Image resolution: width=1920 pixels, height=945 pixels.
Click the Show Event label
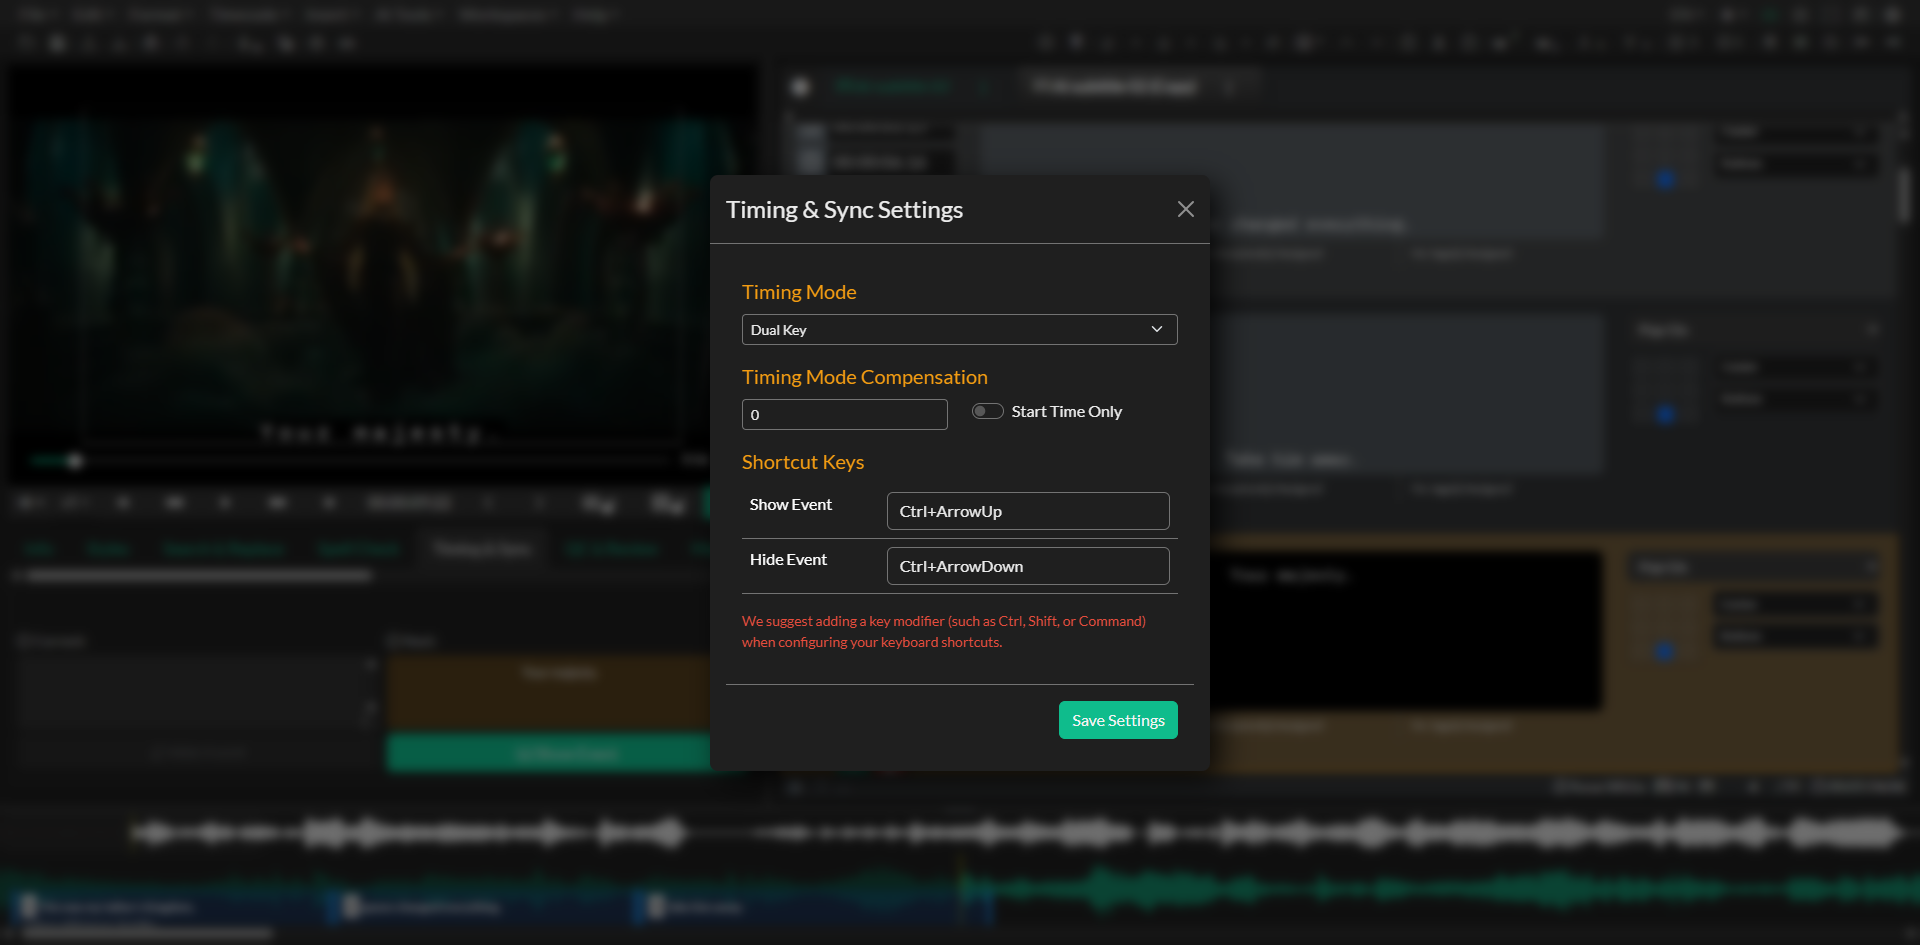pyautogui.click(x=791, y=505)
